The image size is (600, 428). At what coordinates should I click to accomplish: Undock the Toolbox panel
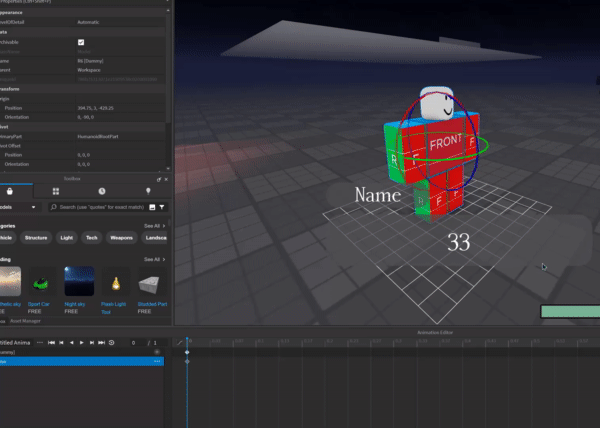[159, 179]
